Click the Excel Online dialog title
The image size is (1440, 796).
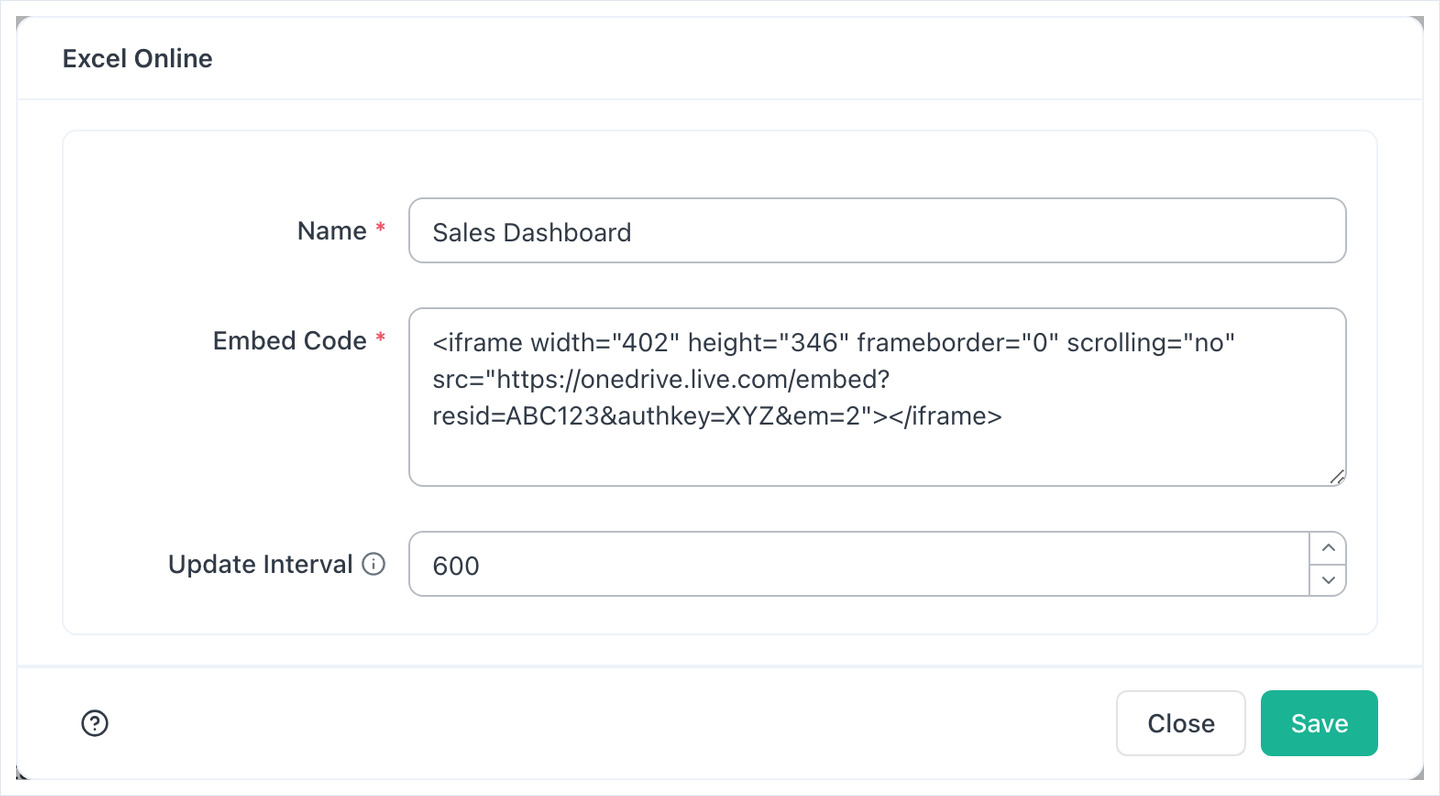pos(137,58)
